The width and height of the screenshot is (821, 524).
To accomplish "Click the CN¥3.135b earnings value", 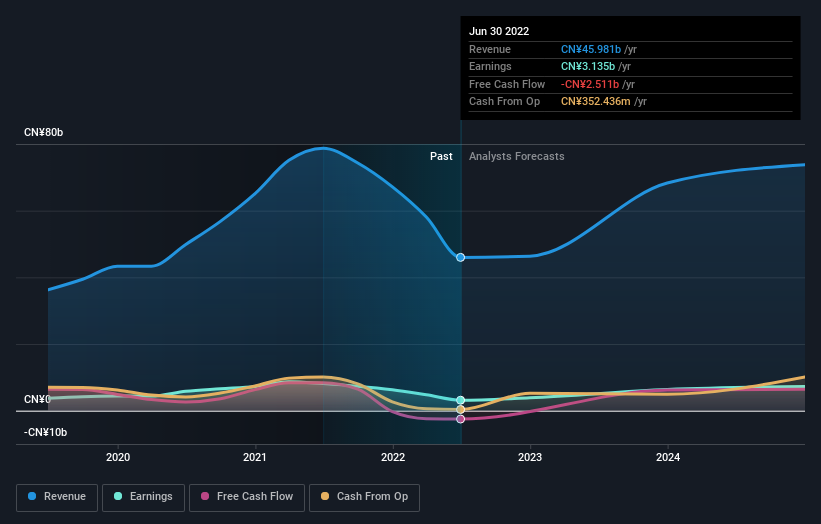I will point(588,66).
